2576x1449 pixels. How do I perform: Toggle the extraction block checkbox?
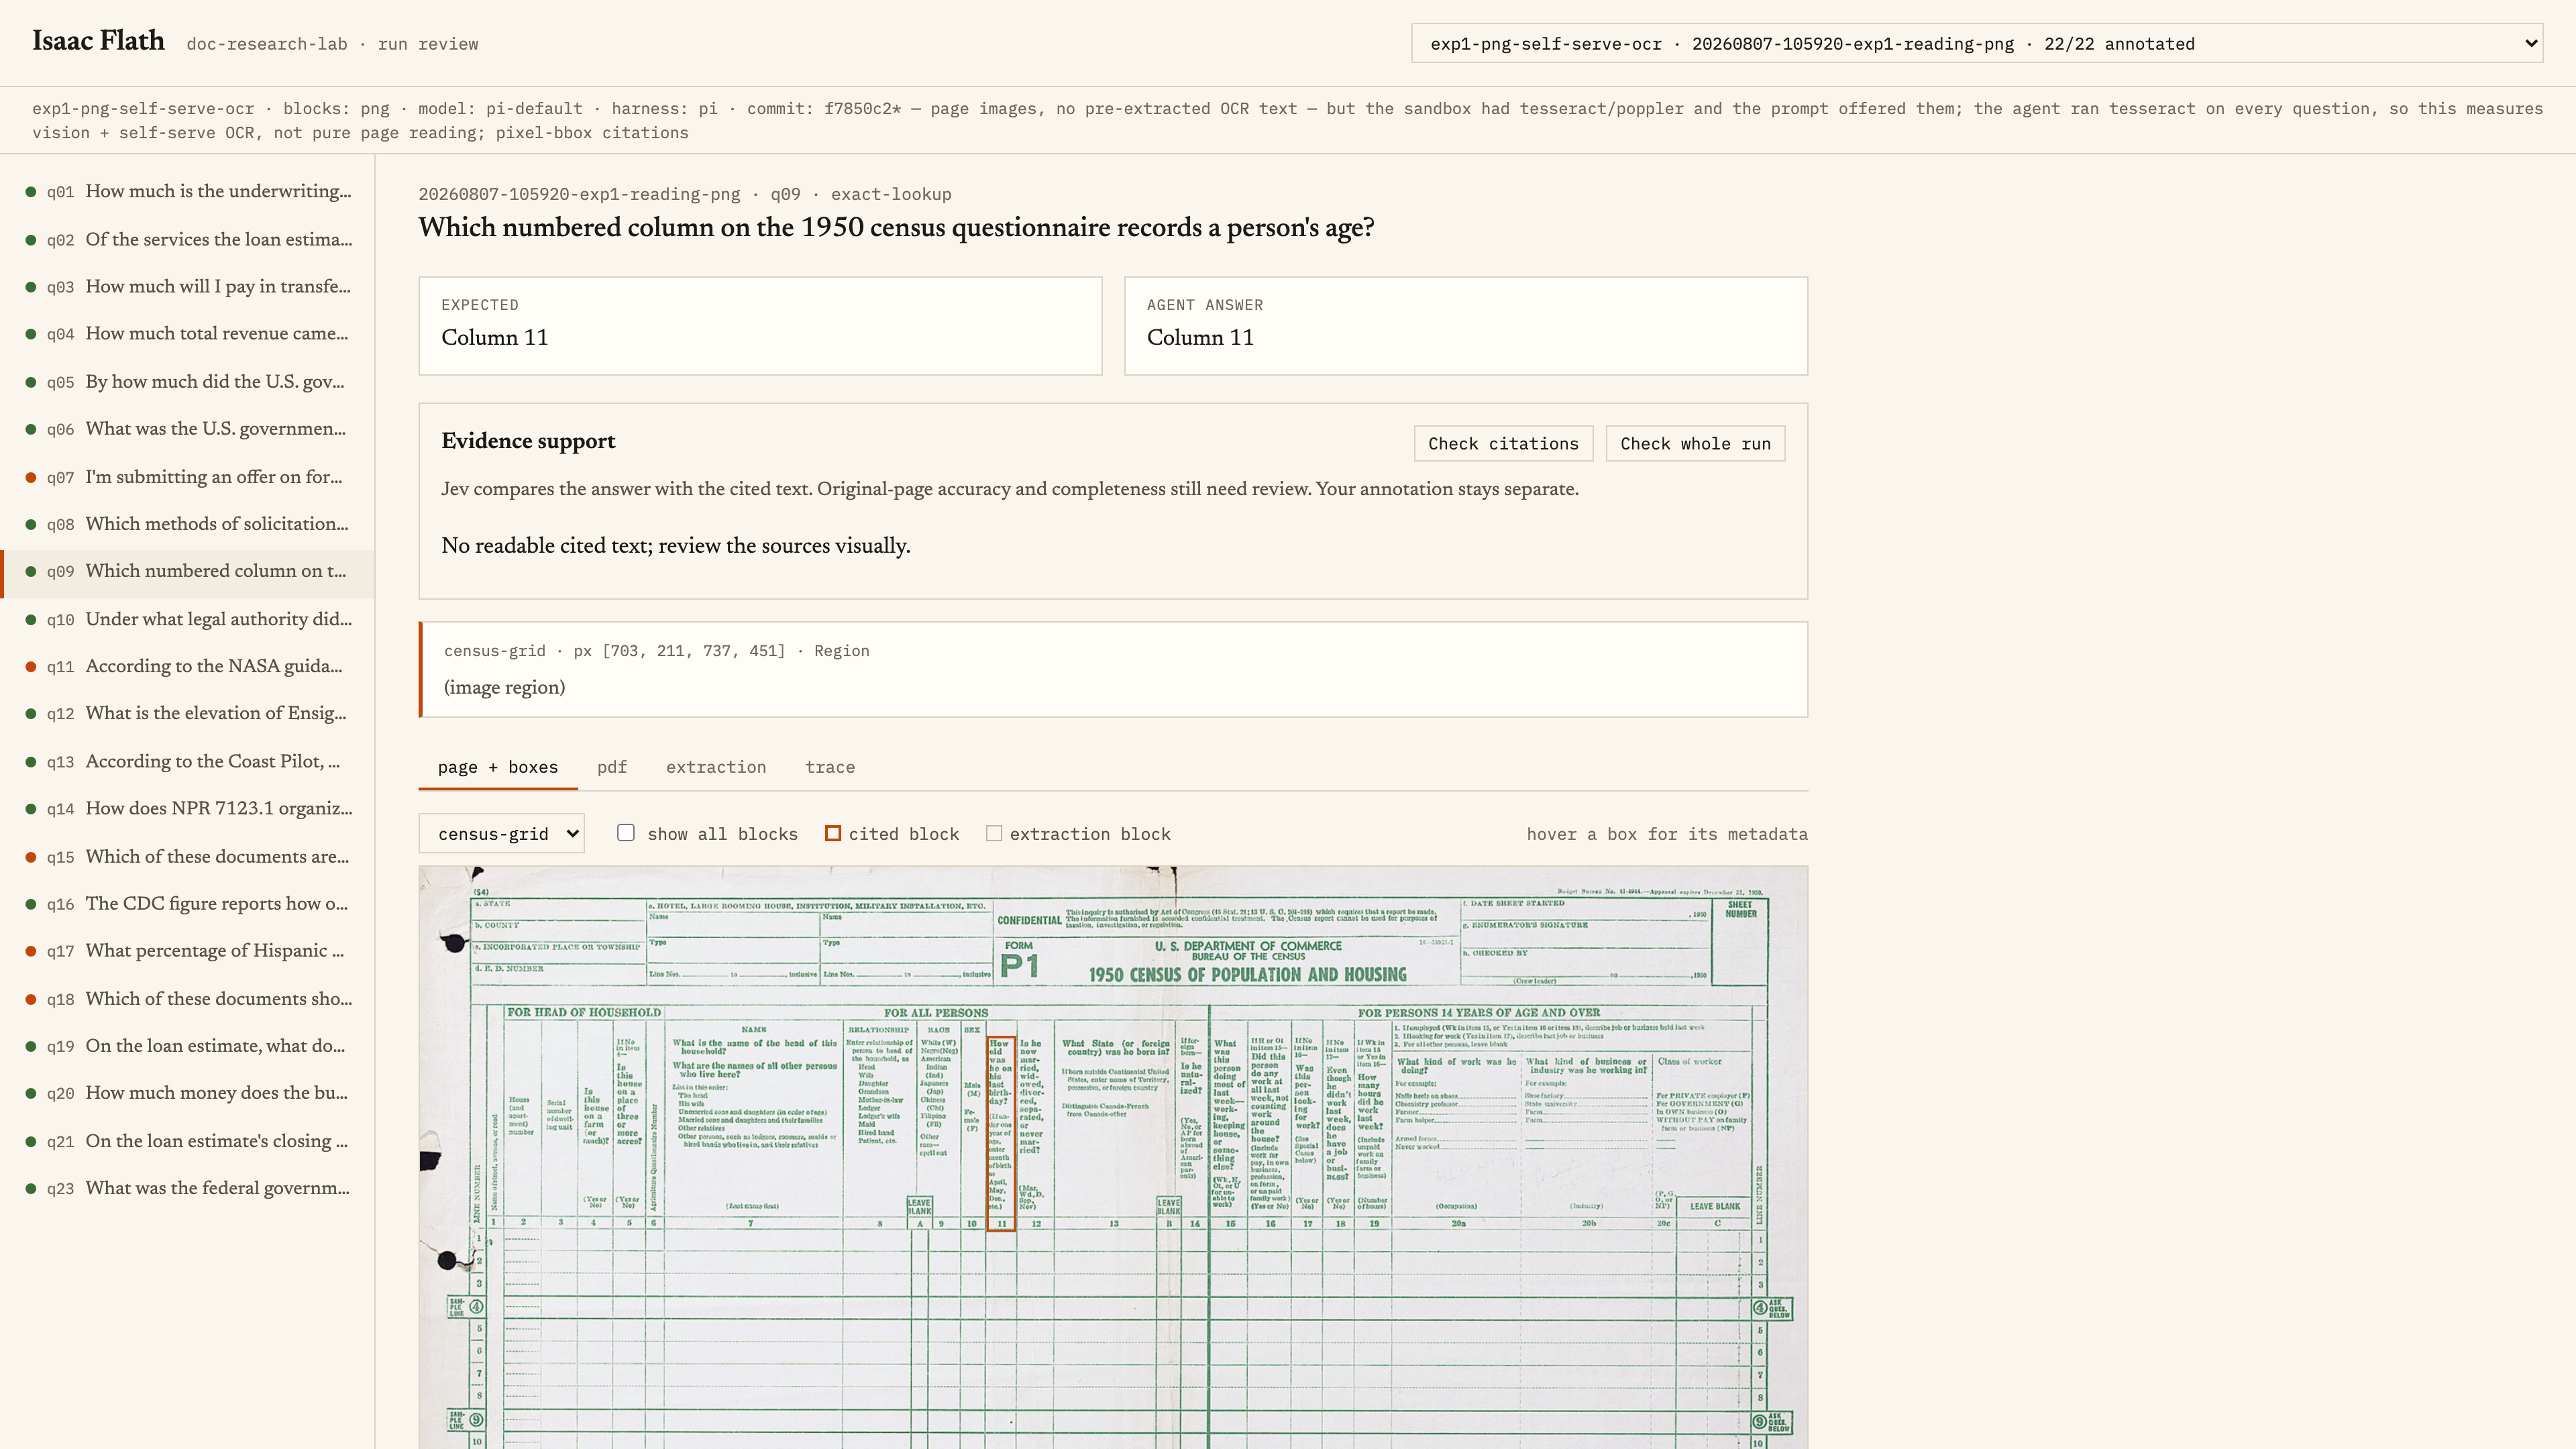[994, 833]
